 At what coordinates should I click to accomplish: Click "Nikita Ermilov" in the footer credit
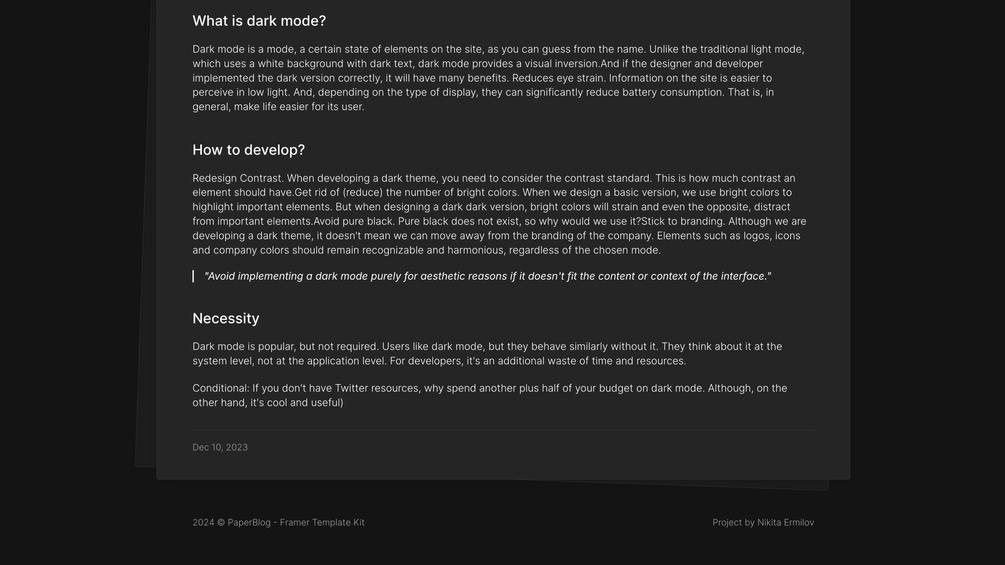(x=785, y=522)
